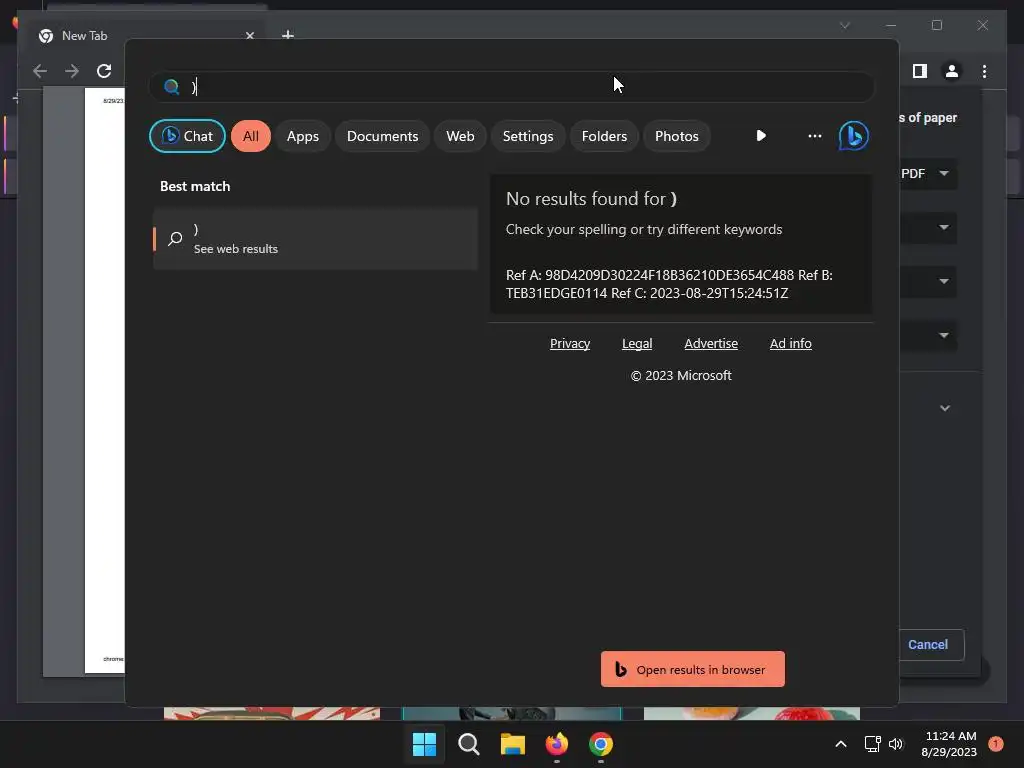Filter search results by Documents
Viewport: 1024px width, 768px height.
(x=383, y=136)
